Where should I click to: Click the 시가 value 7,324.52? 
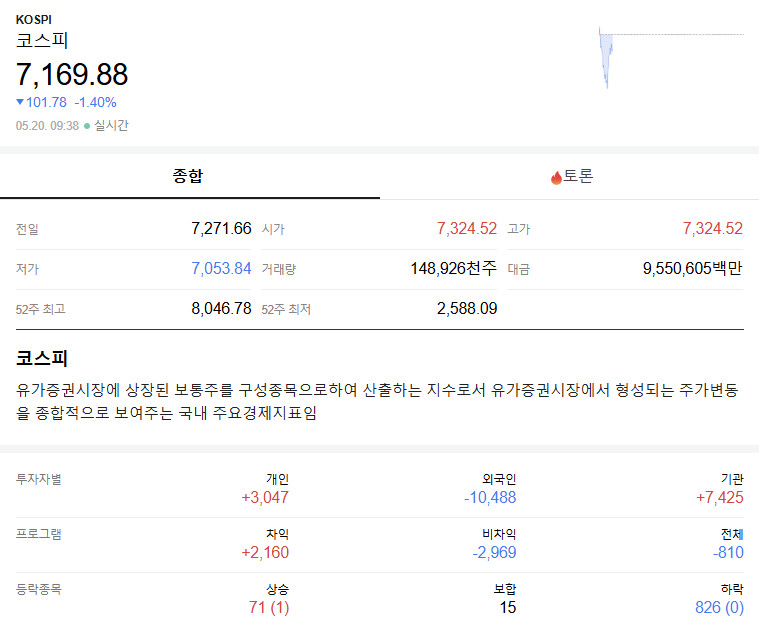pos(467,228)
